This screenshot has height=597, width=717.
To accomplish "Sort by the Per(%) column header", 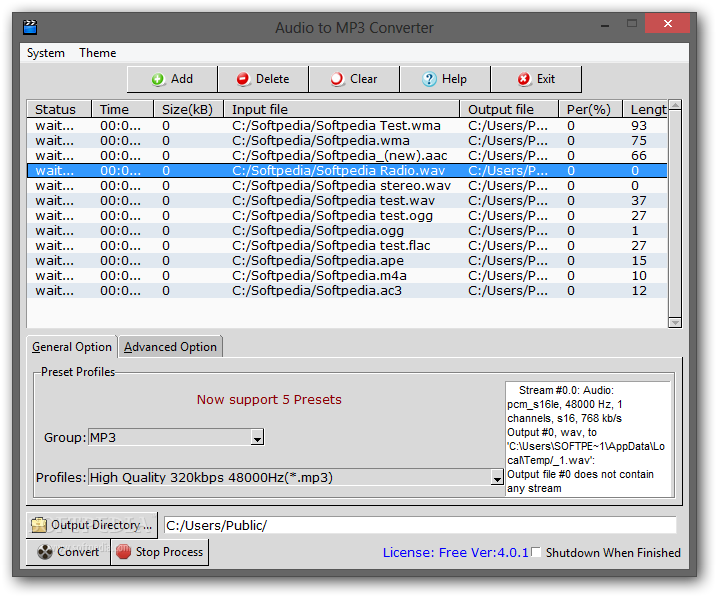I will point(590,109).
